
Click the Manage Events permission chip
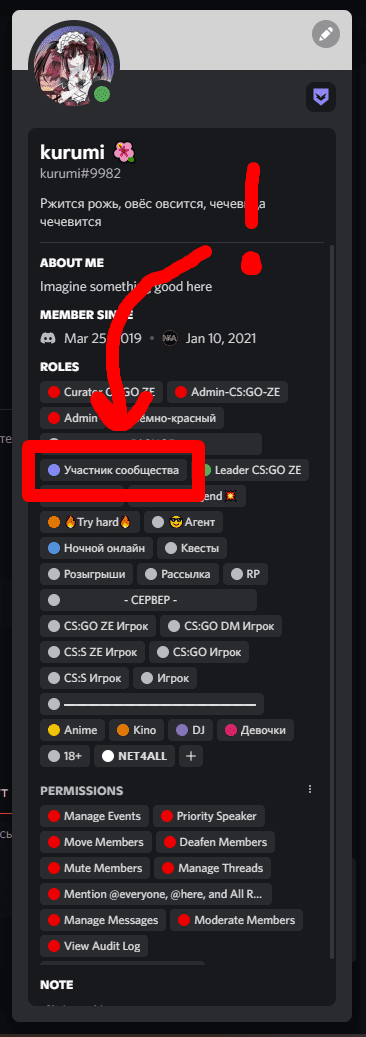(x=94, y=816)
